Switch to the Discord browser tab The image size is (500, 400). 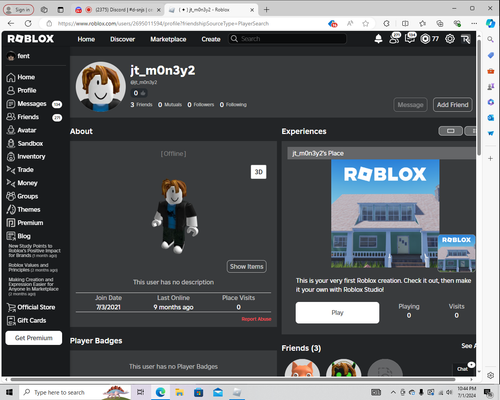[118, 10]
